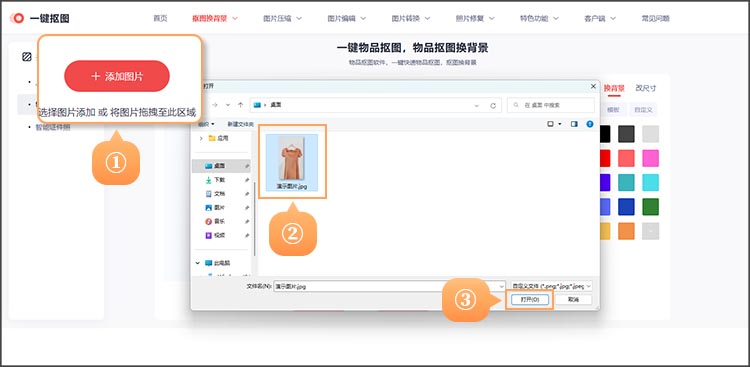Click the red 添加图片 button
750x367 pixels.
point(117,76)
